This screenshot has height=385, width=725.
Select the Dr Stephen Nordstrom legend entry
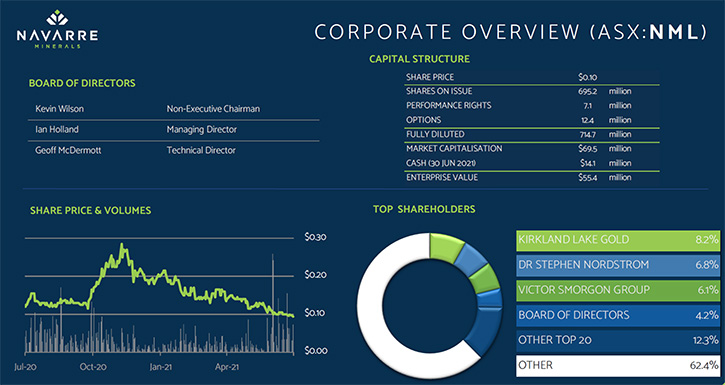point(618,265)
